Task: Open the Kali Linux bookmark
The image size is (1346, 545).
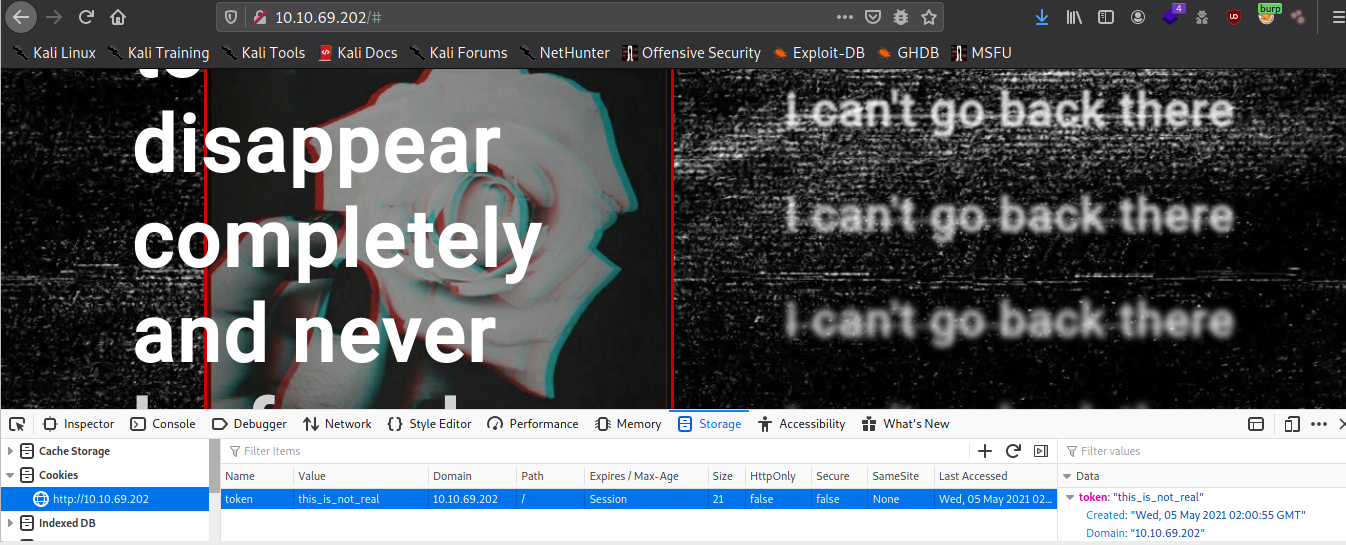Action: (x=55, y=52)
